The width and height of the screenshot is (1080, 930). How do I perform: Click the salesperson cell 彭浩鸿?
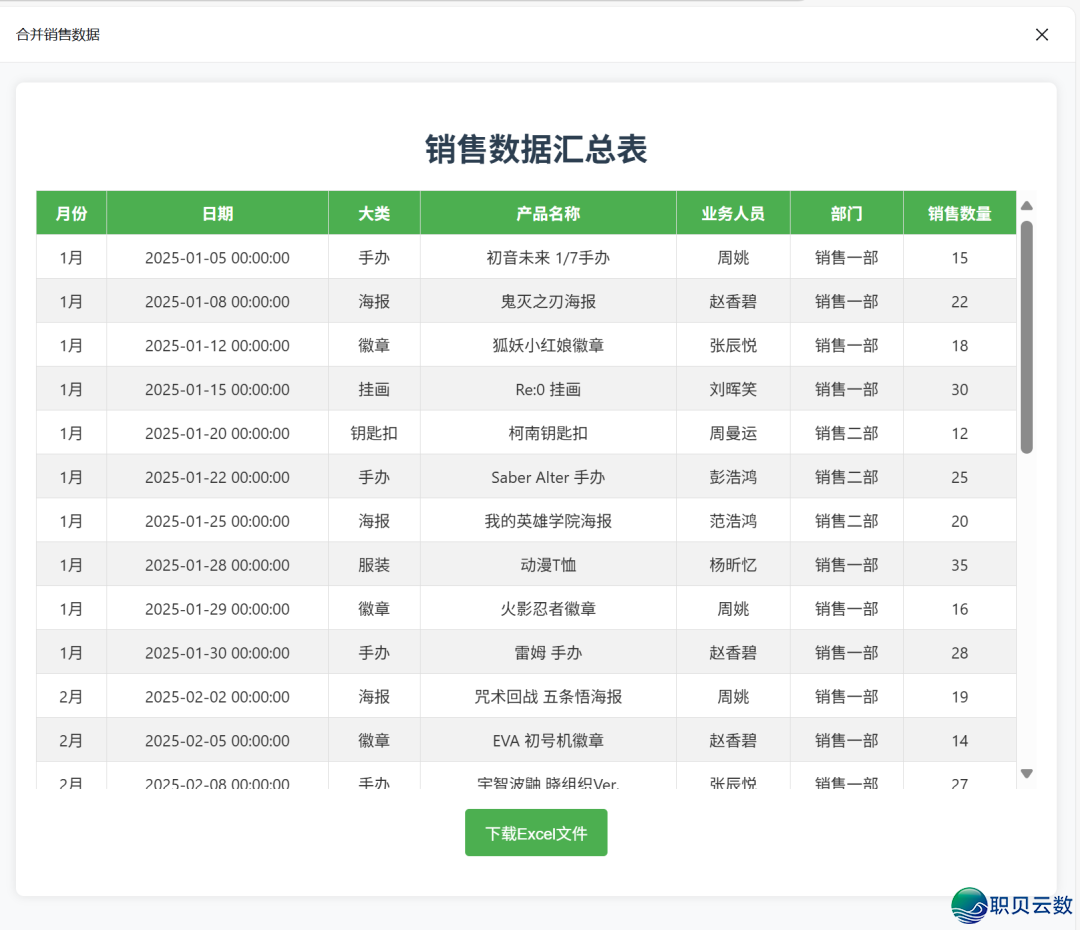point(733,477)
